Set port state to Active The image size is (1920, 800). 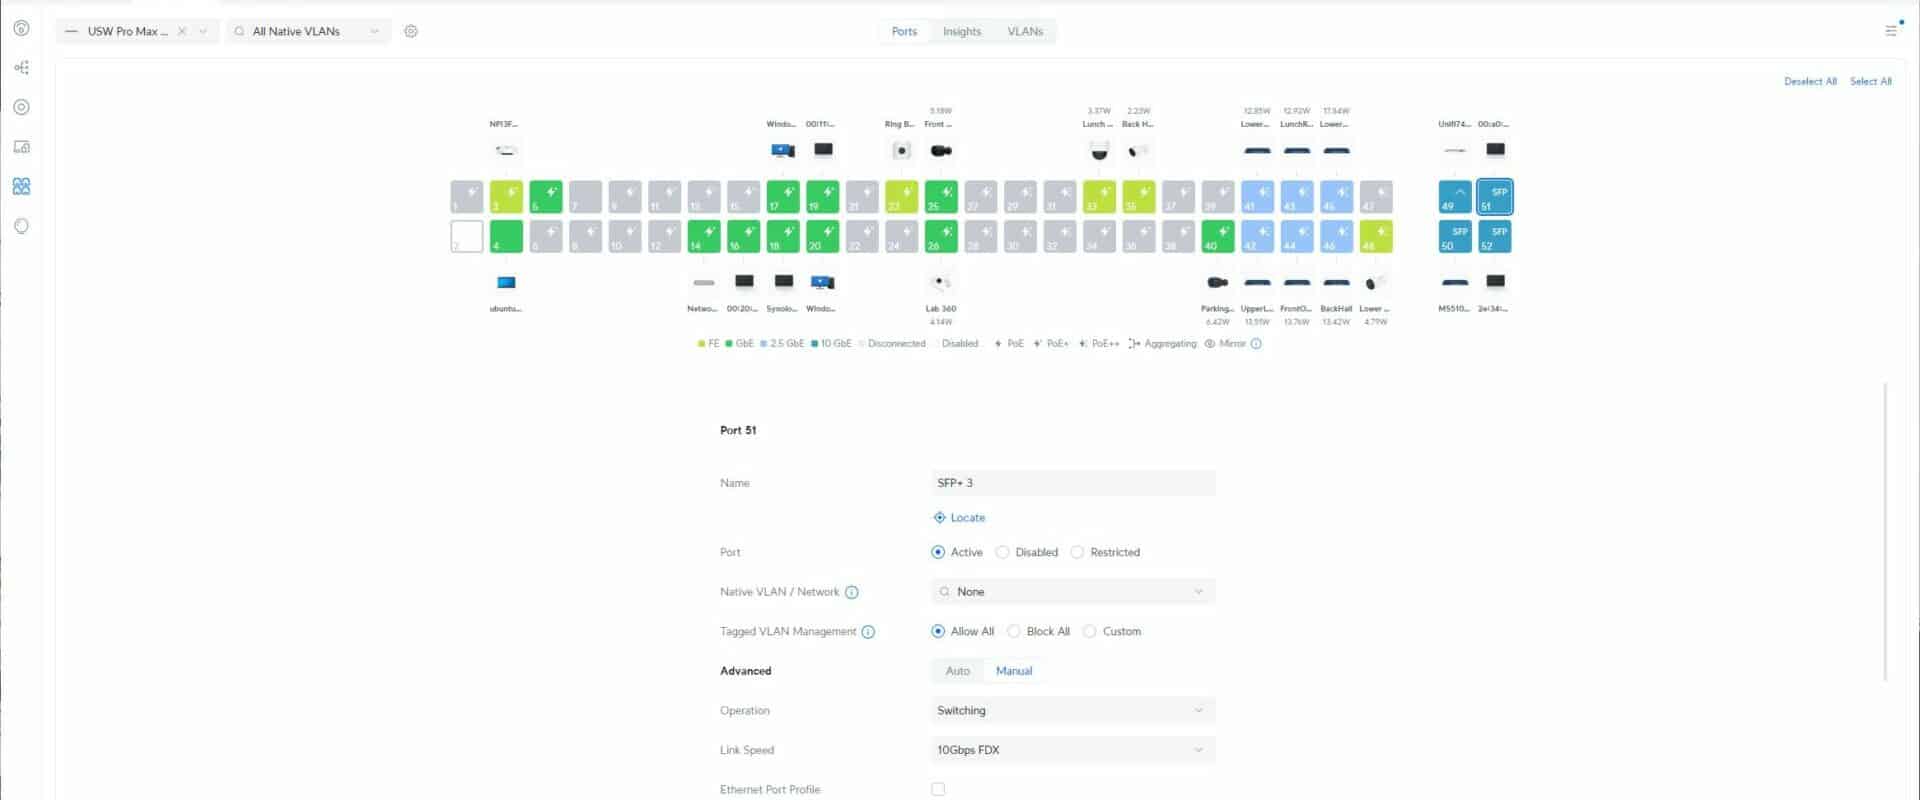click(938, 552)
